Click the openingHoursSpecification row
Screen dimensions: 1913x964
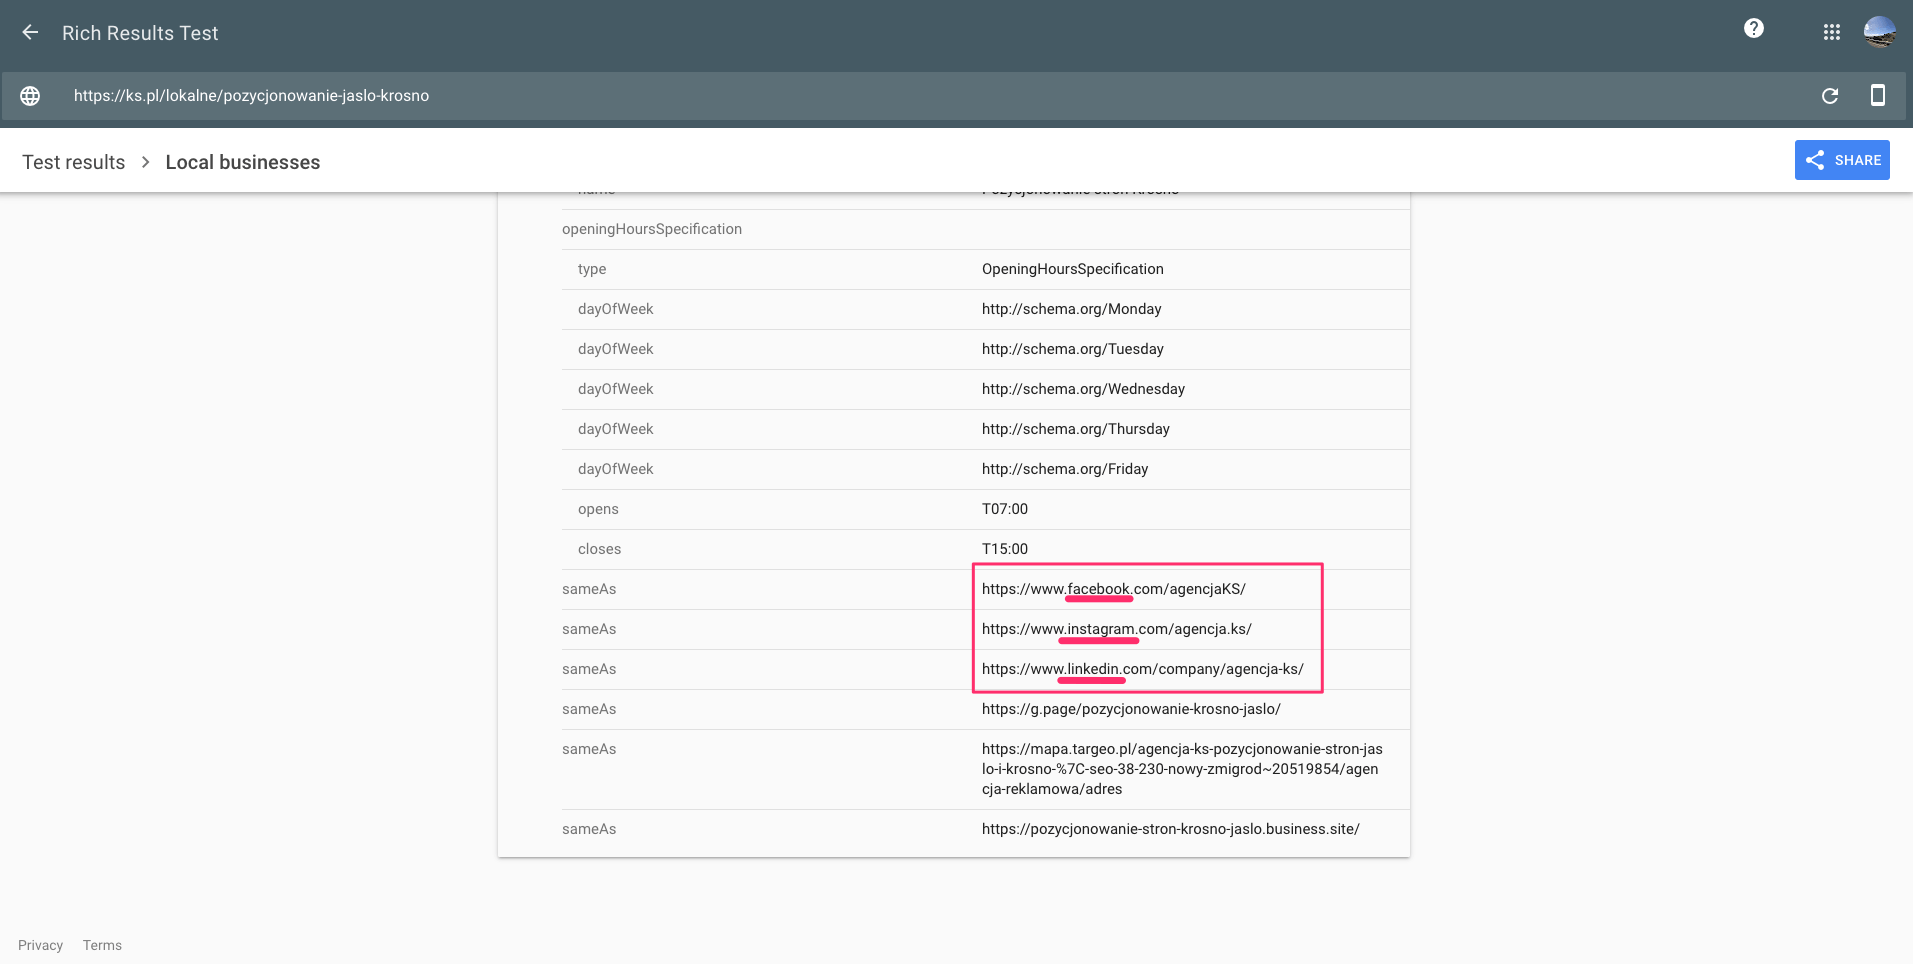pos(652,229)
